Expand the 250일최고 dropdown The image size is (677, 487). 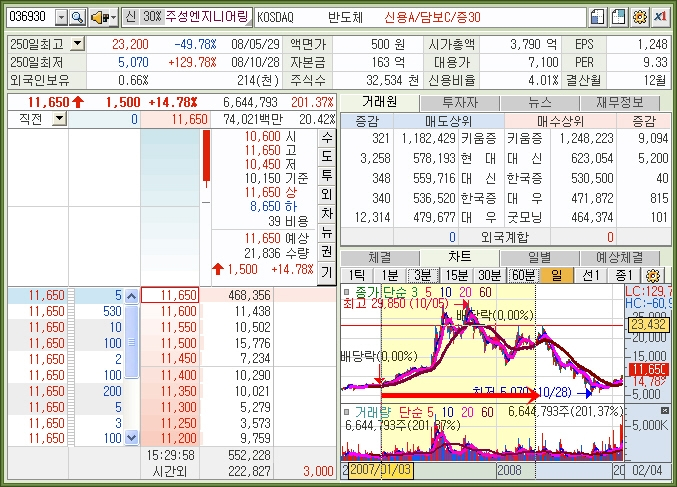pyautogui.click(x=78, y=45)
